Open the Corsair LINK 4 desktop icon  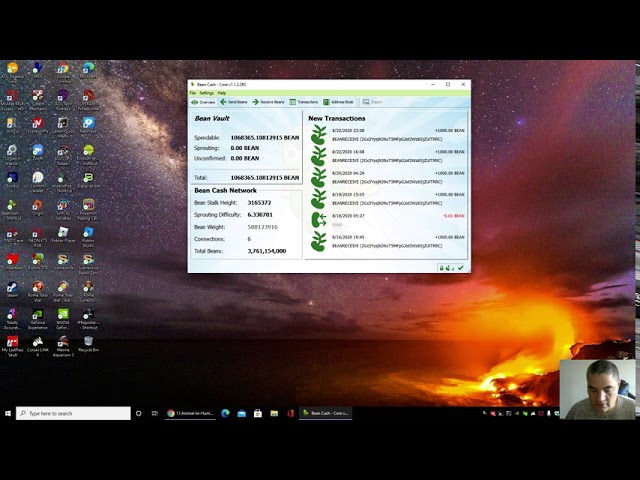coord(38,346)
